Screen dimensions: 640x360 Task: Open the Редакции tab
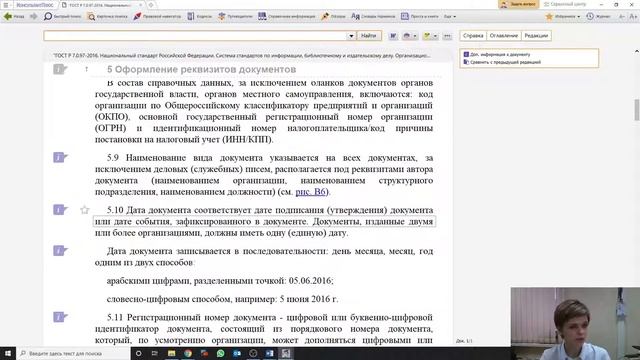536,36
